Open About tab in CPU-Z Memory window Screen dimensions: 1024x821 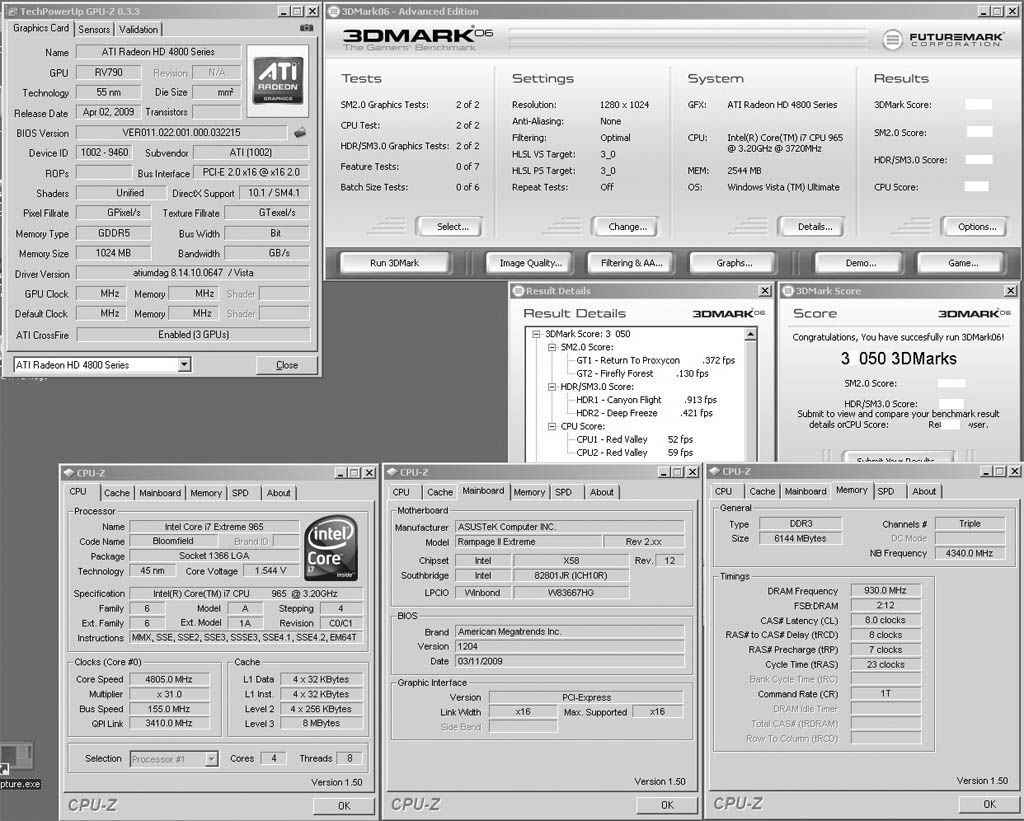tap(924, 491)
